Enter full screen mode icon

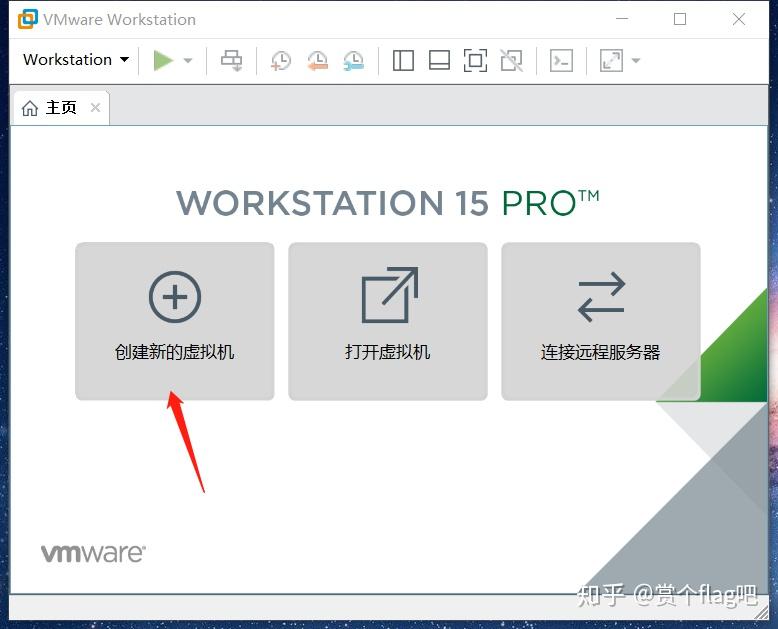point(475,61)
